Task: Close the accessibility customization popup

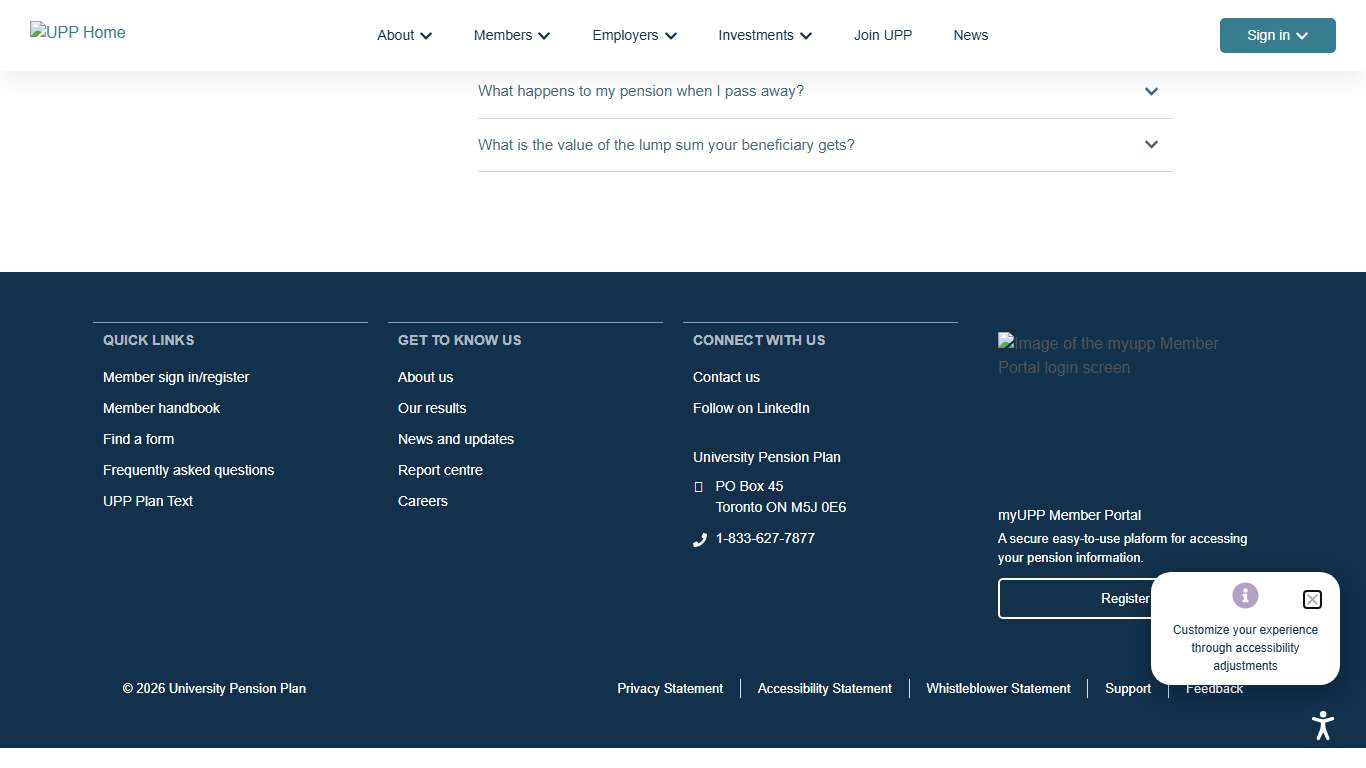Action: point(1312,600)
